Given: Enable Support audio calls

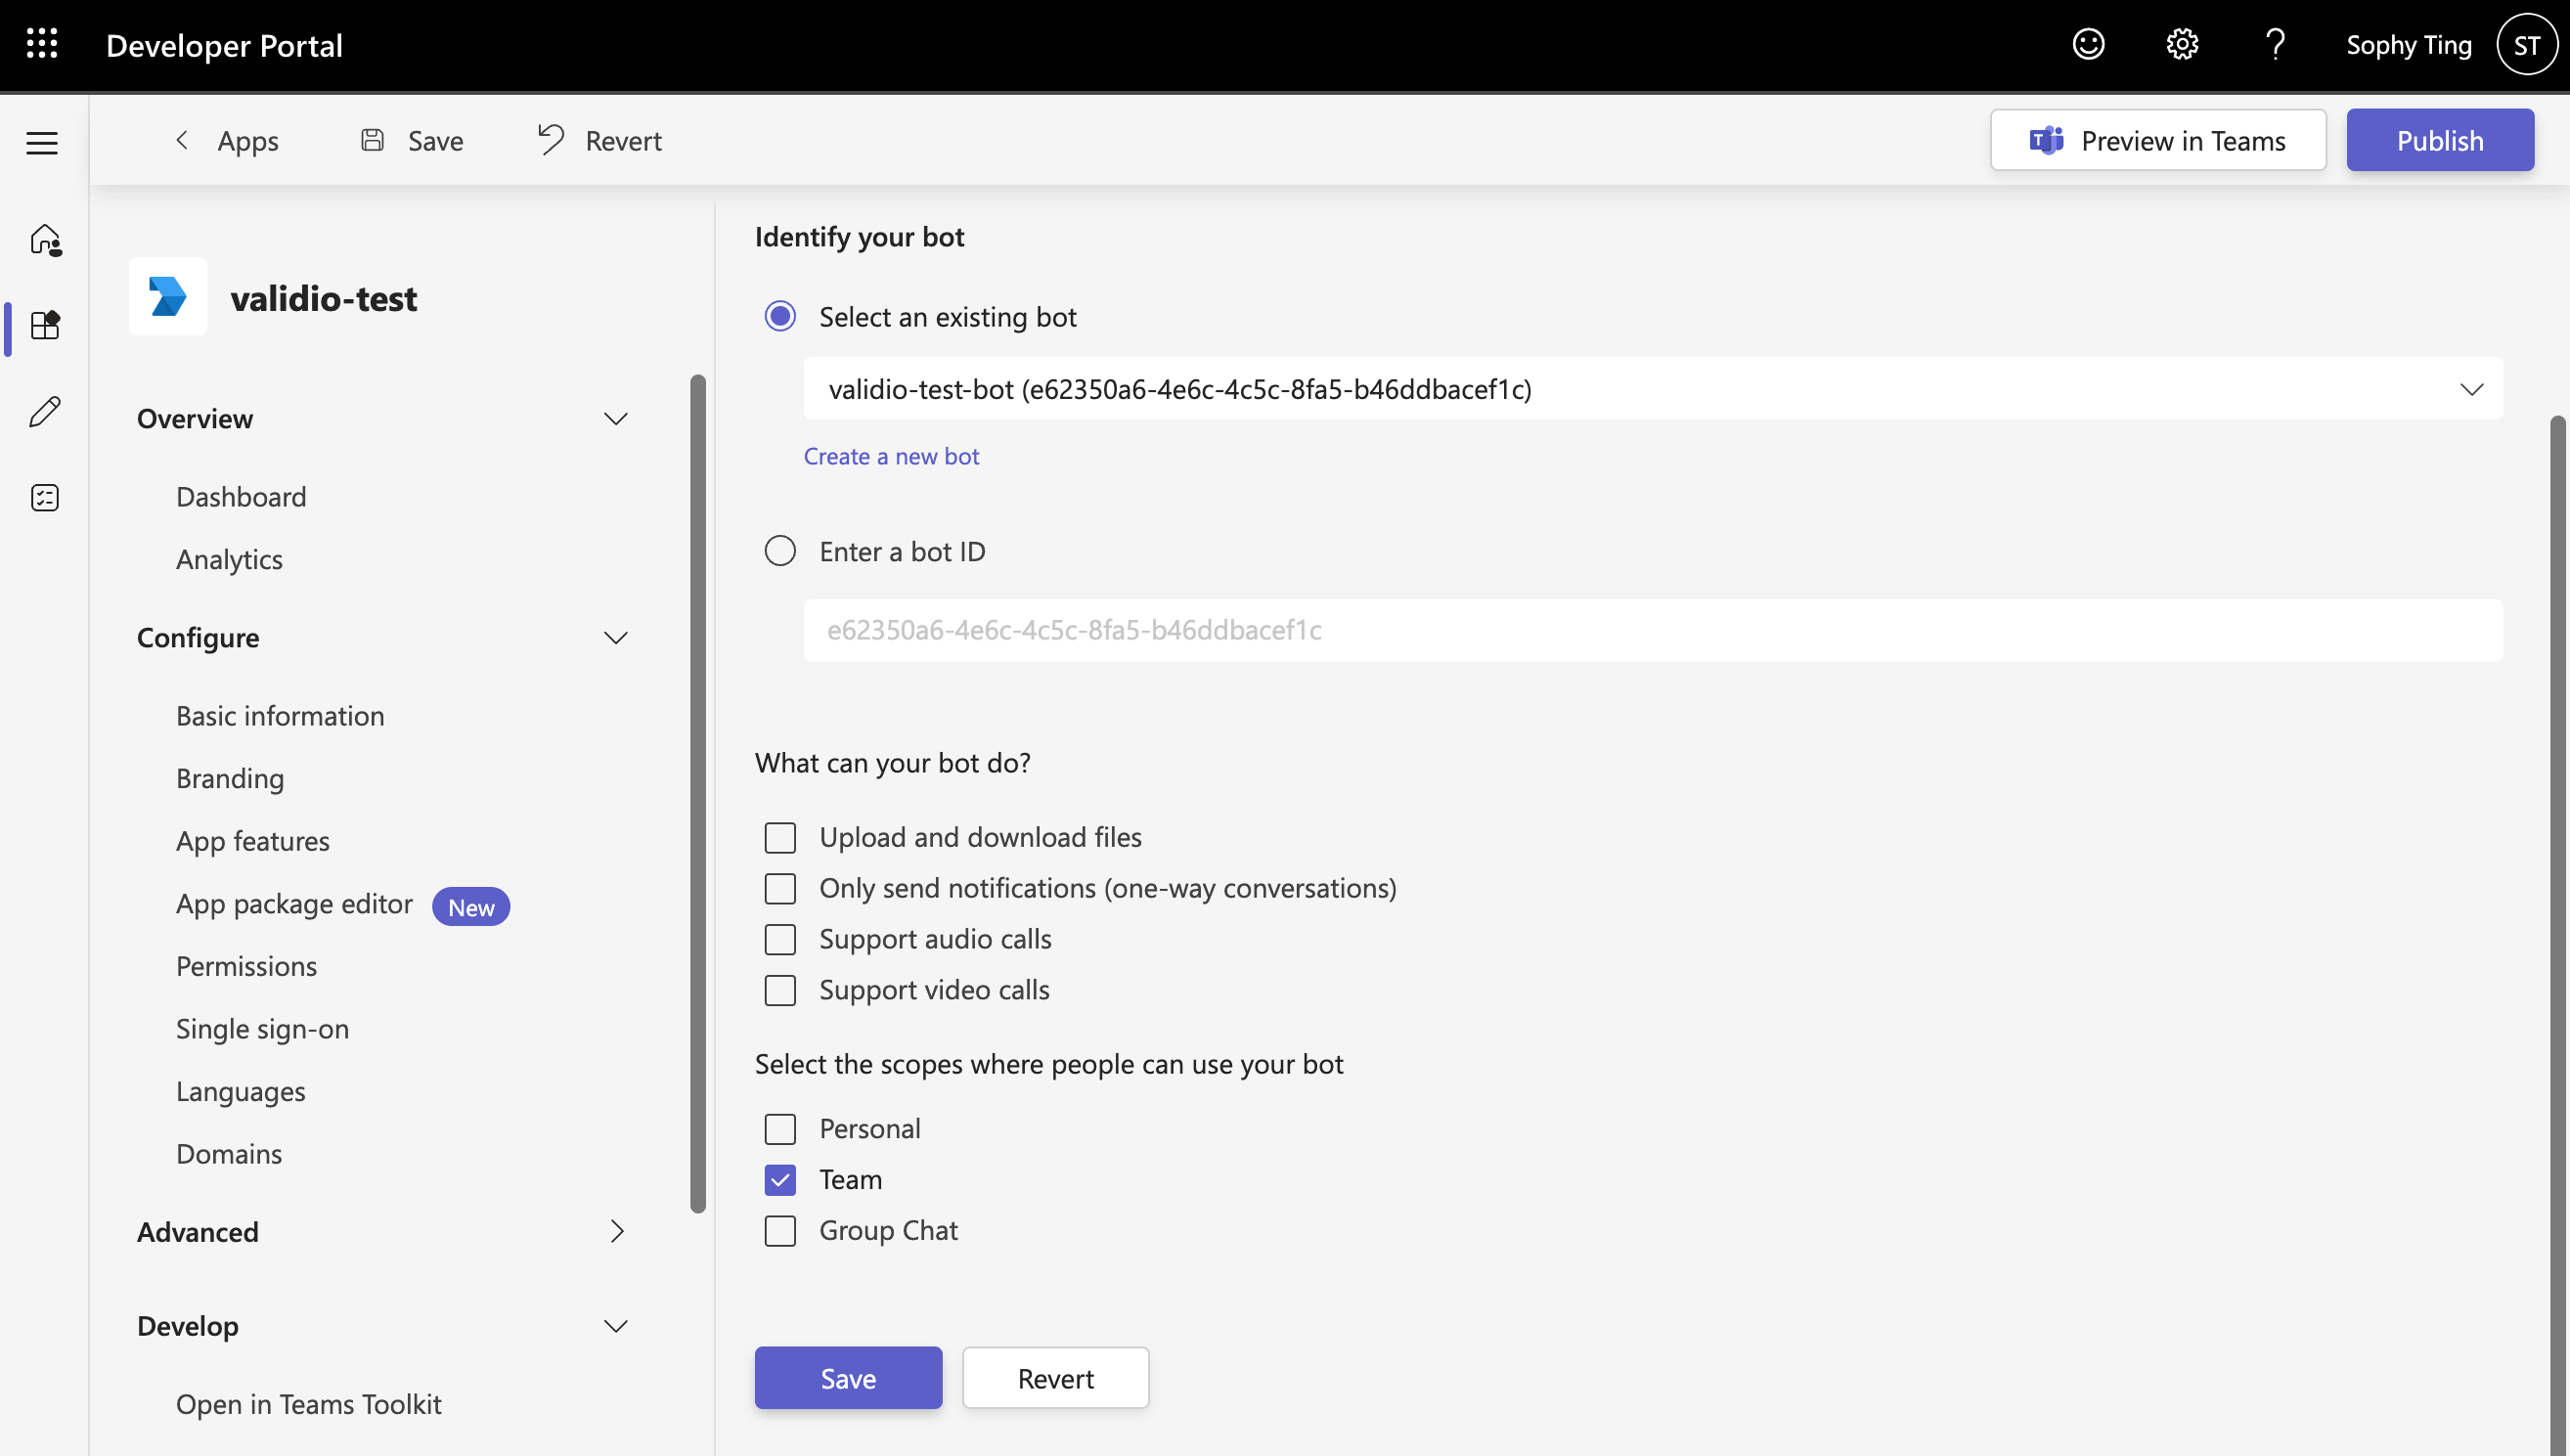Looking at the screenshot, I should coord(780,940).
